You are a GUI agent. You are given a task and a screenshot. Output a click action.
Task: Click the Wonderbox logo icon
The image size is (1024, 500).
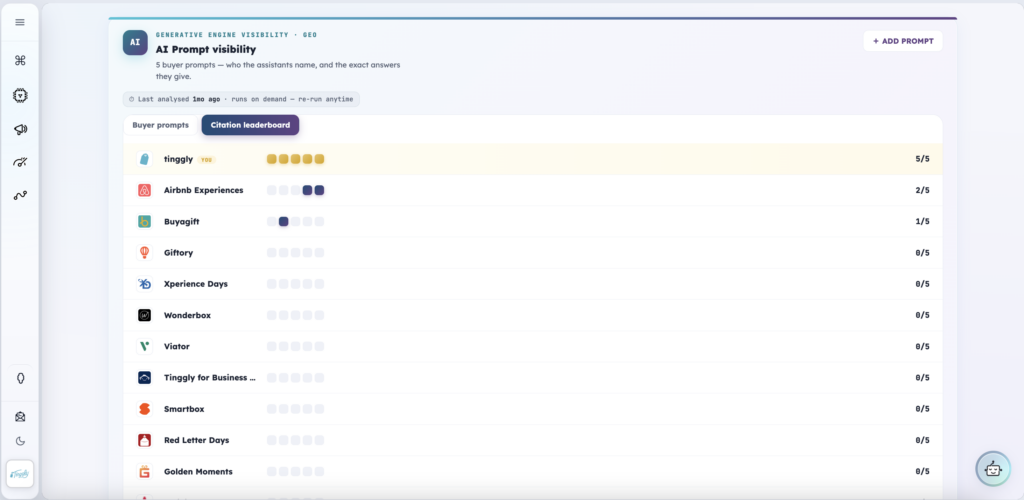click(x=144, y=315)
